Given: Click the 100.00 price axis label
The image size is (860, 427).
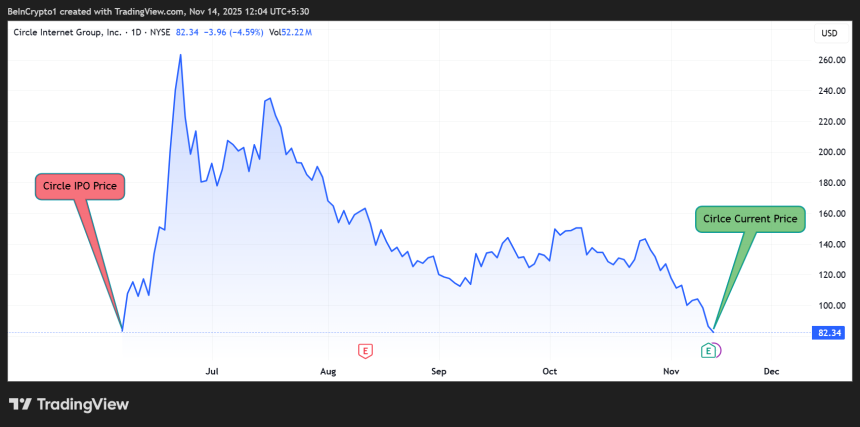Looking at the screenshot, I should pyautogui.click(x=832, y=305).
